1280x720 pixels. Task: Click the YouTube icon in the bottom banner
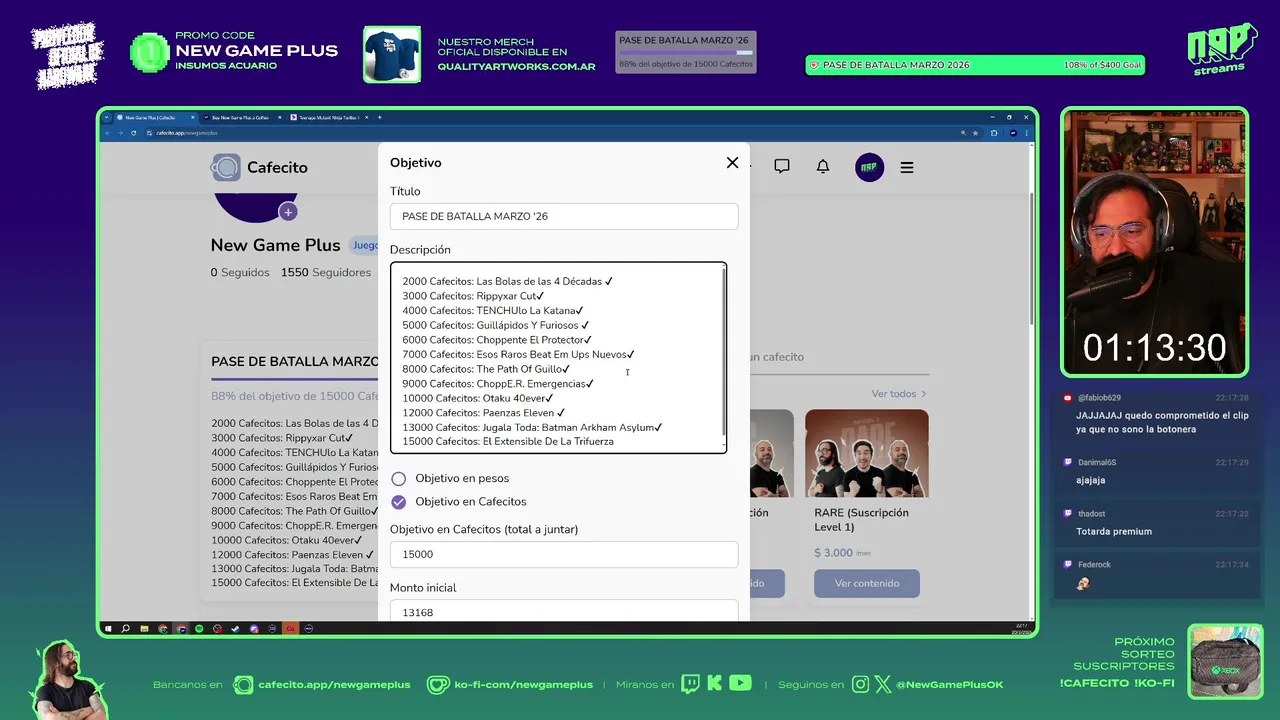click(x=740, y=683)
